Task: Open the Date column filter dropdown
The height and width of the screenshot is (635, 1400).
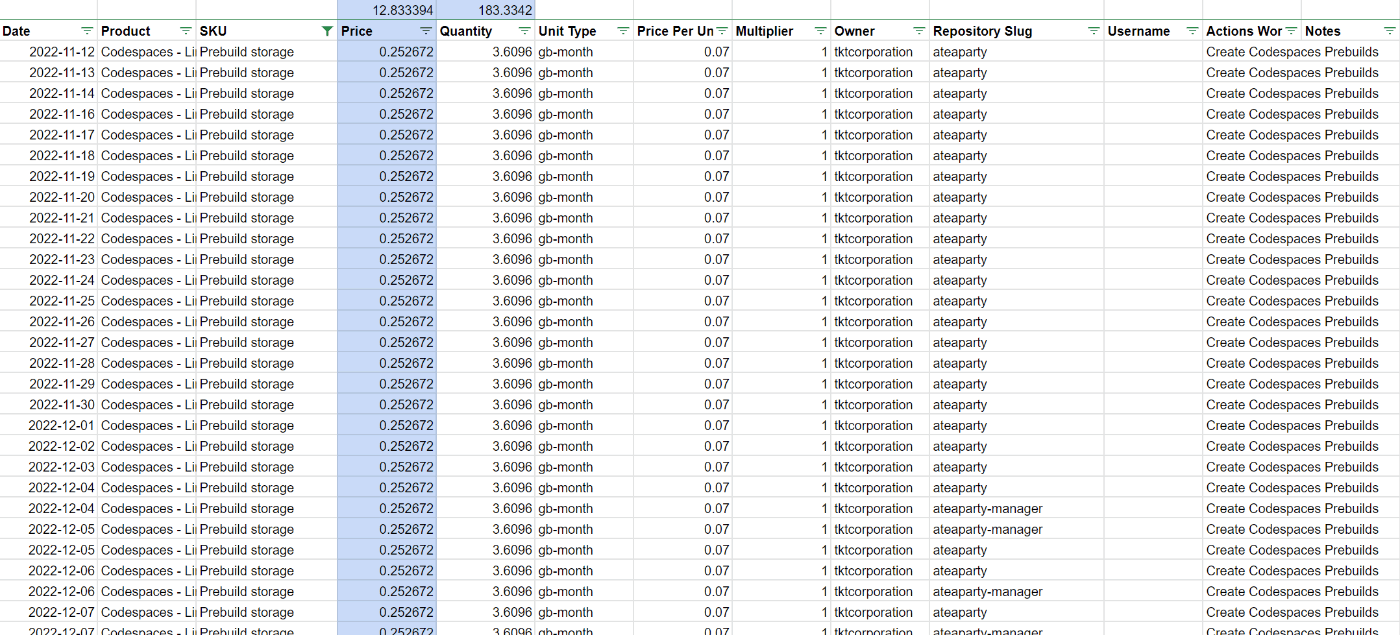Action: [87, 31]
